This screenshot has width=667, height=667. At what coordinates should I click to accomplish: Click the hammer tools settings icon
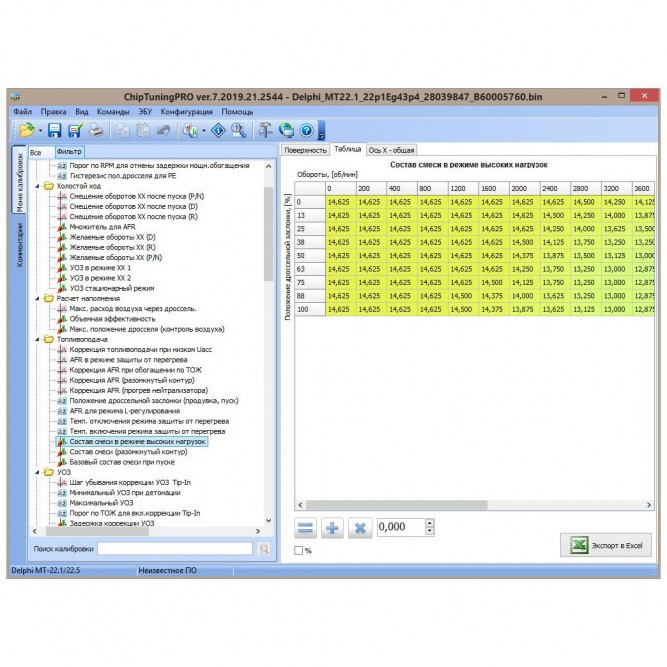265,130
